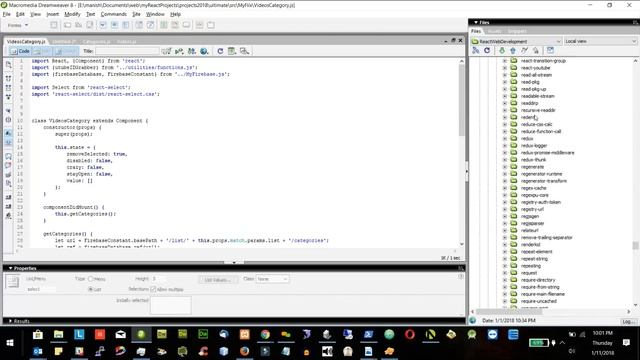Expand the regenerate folder node
Viewport: 640px width, 360px height.
pyautogui.click(x=504, y=167)
